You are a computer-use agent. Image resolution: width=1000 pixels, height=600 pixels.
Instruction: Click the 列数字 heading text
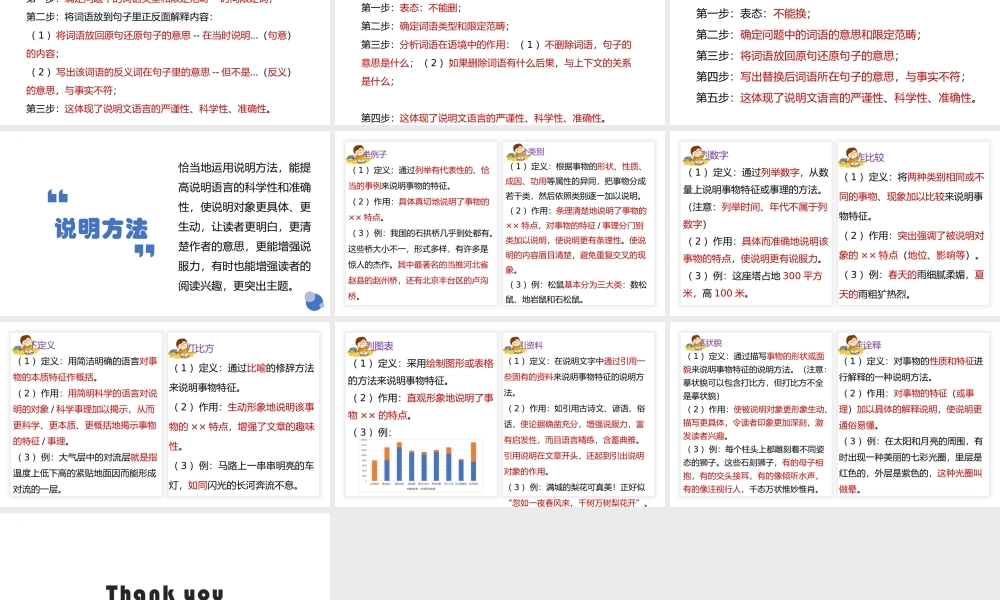tap(713, 154)
